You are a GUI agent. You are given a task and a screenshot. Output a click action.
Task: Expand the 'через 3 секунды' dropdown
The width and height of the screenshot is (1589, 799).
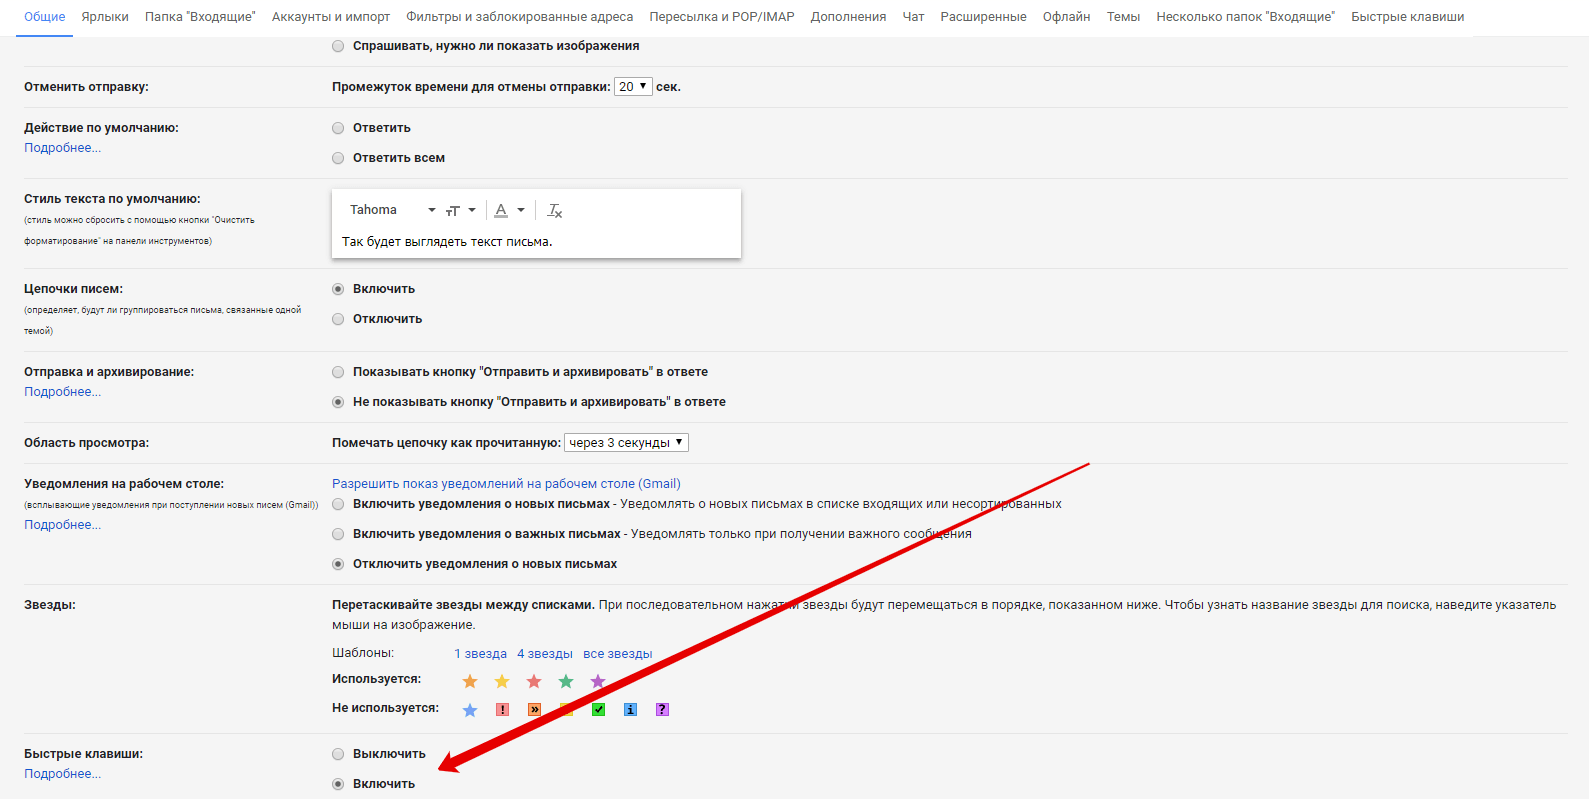tap(626, 443)
